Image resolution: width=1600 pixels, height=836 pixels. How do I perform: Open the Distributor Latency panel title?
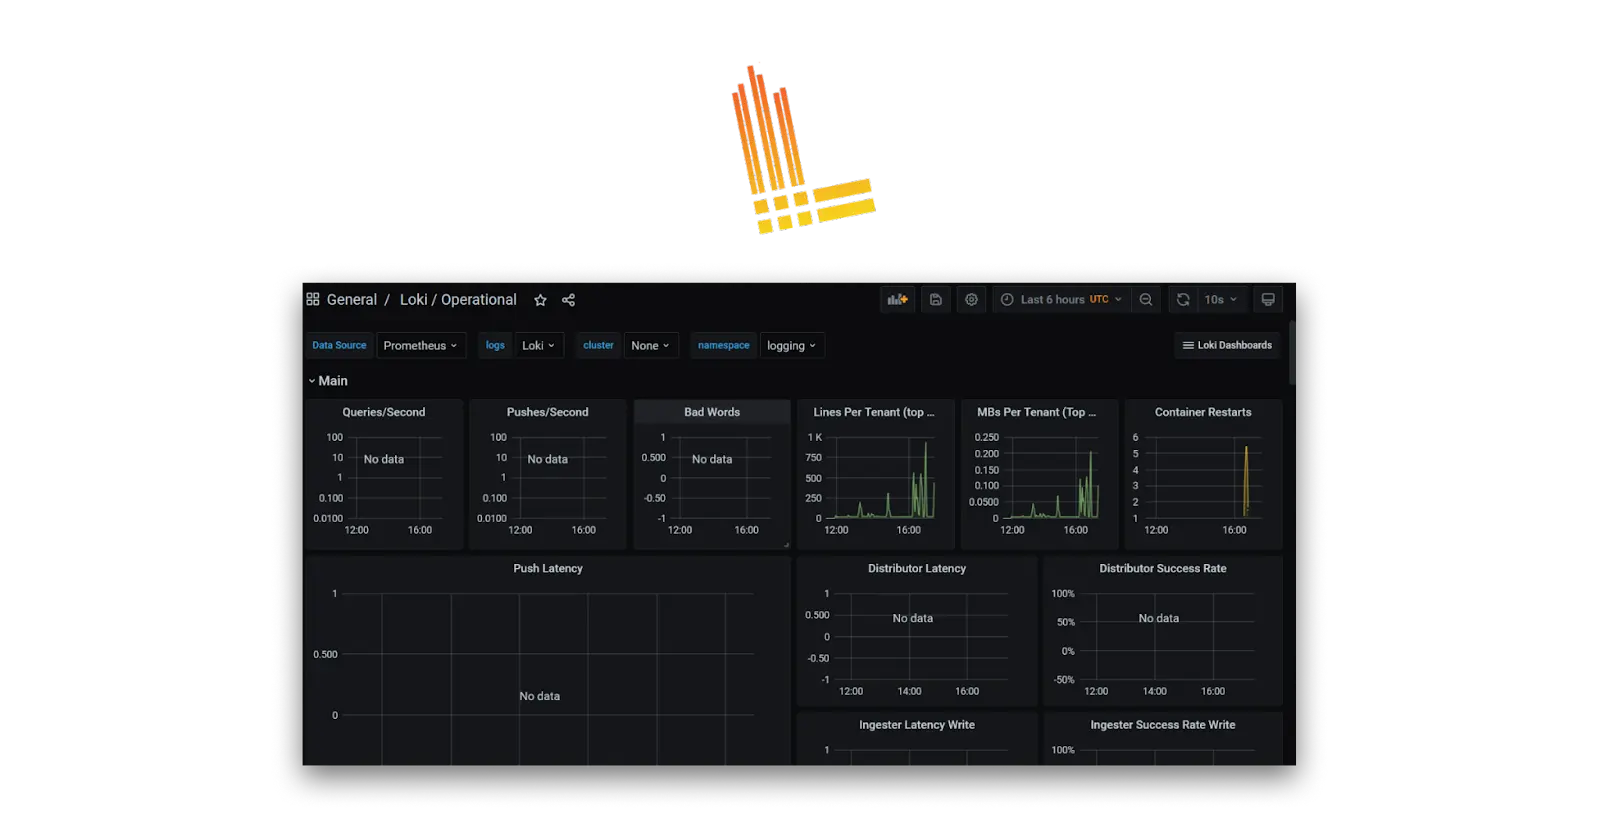[917, 568]
